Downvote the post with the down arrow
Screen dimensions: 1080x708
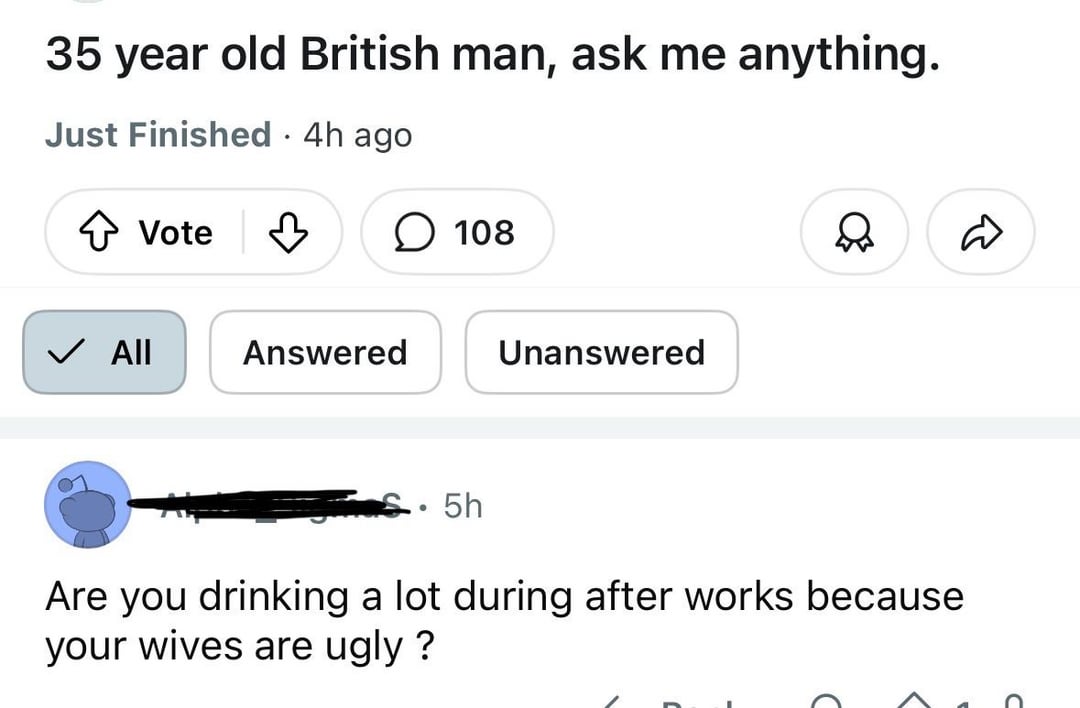pyautogui.click(x=287, y=233)
